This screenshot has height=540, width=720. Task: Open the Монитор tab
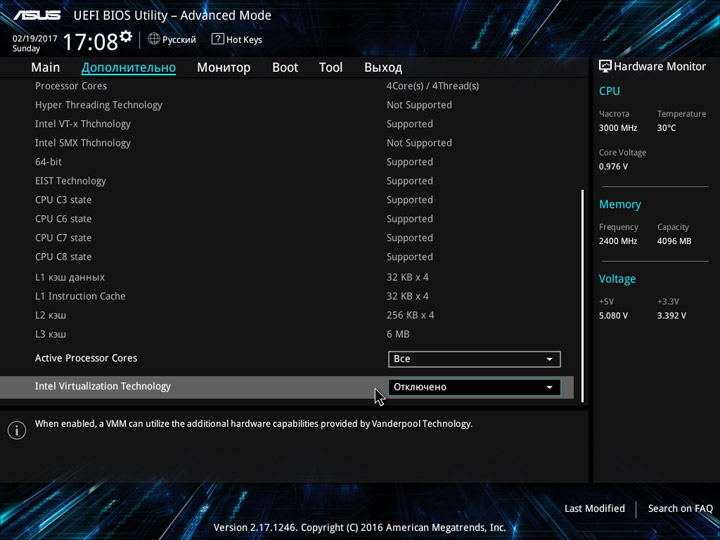224,68
